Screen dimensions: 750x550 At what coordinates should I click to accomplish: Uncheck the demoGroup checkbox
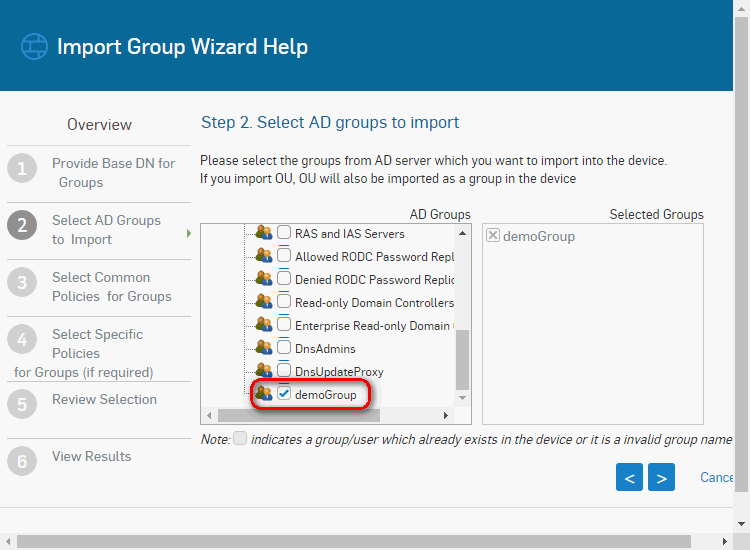(284, 394)
